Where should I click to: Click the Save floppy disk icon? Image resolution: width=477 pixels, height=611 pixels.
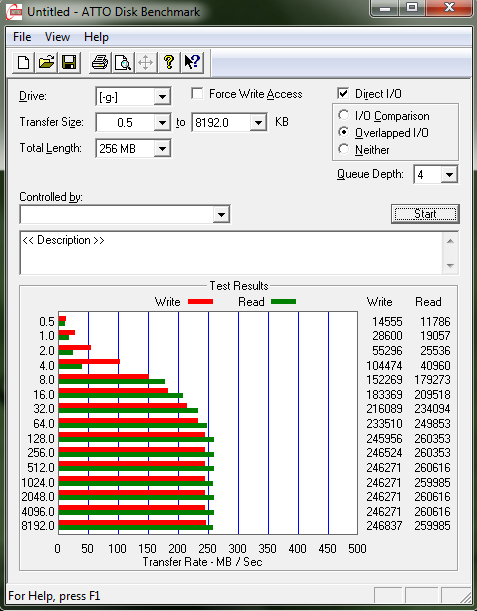pyautogui.click(x=69, y=62)
